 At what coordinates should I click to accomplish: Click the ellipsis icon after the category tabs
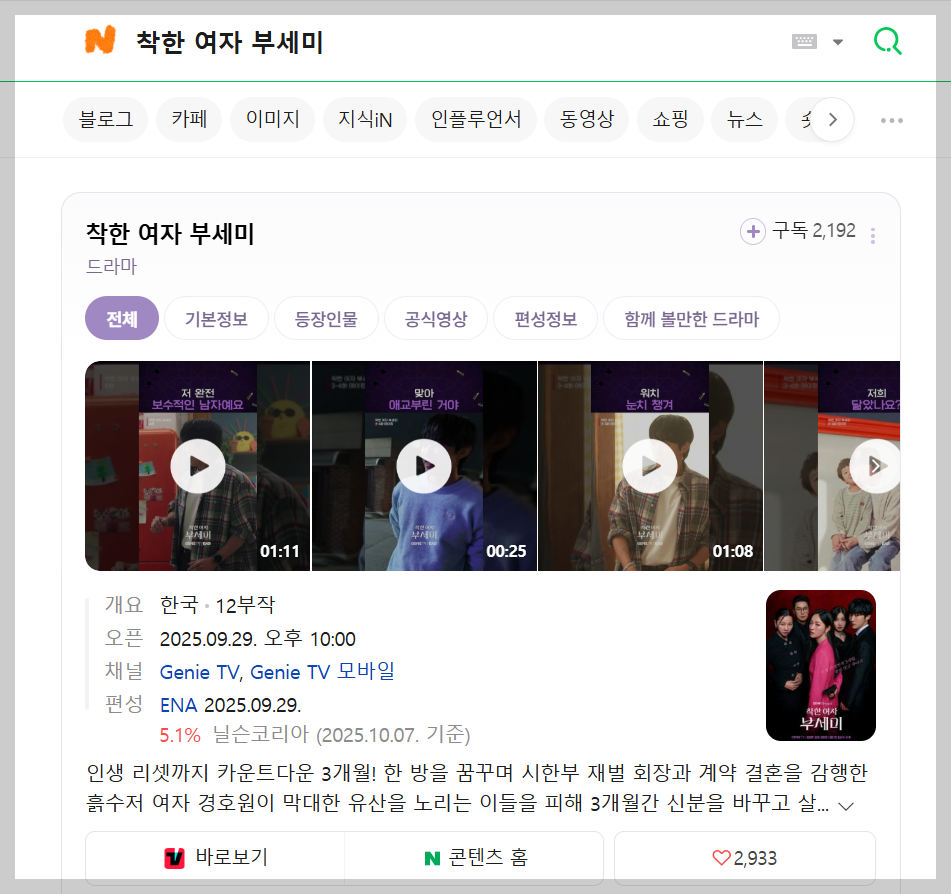pos(890,119)
